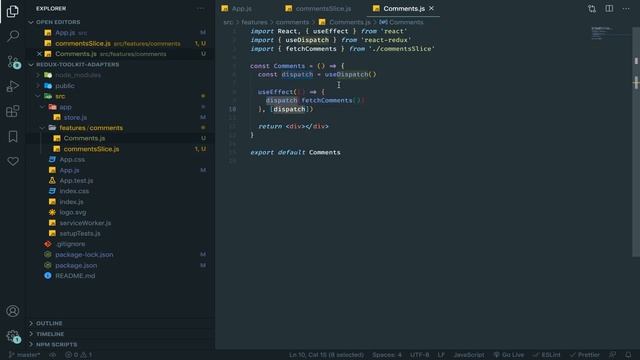Screen dimensions: 640x360
Task: Open errors and warnings status item
Action: coord(78,355)
